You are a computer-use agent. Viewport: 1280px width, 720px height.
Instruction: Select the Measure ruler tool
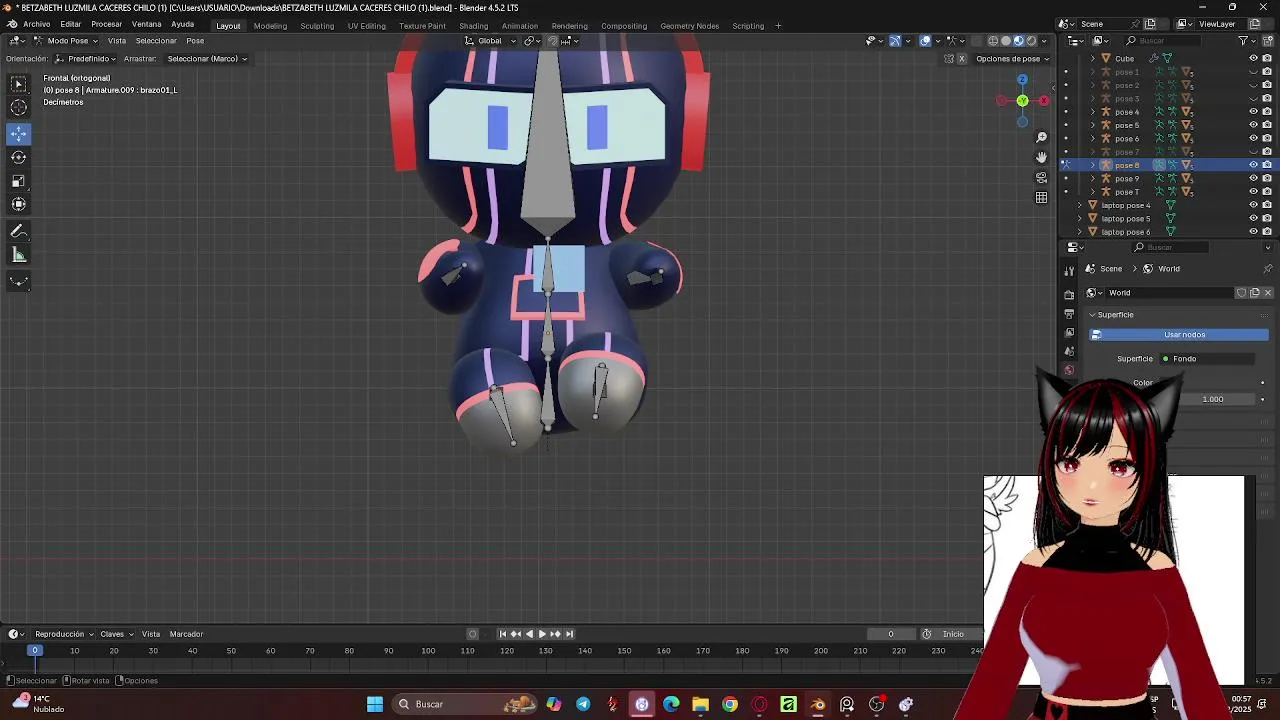tap(19, 255)
